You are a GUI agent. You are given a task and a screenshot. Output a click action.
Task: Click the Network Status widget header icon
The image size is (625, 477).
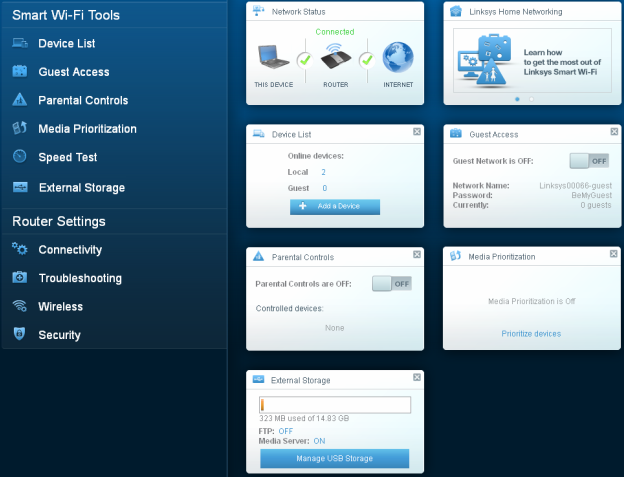click(x=258, y=11)
